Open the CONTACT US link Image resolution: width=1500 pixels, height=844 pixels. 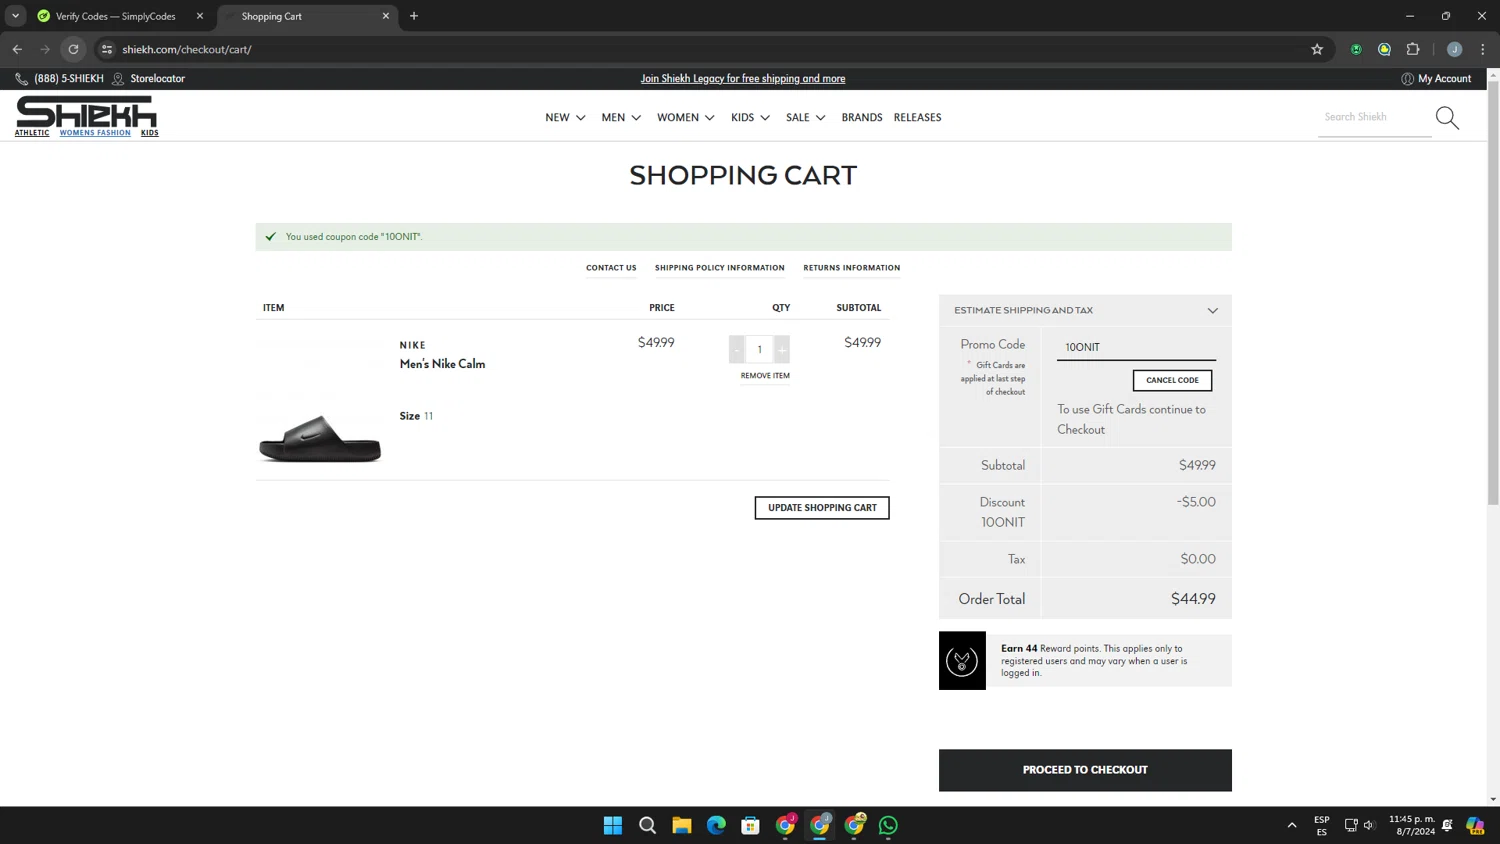coord(611,268)
